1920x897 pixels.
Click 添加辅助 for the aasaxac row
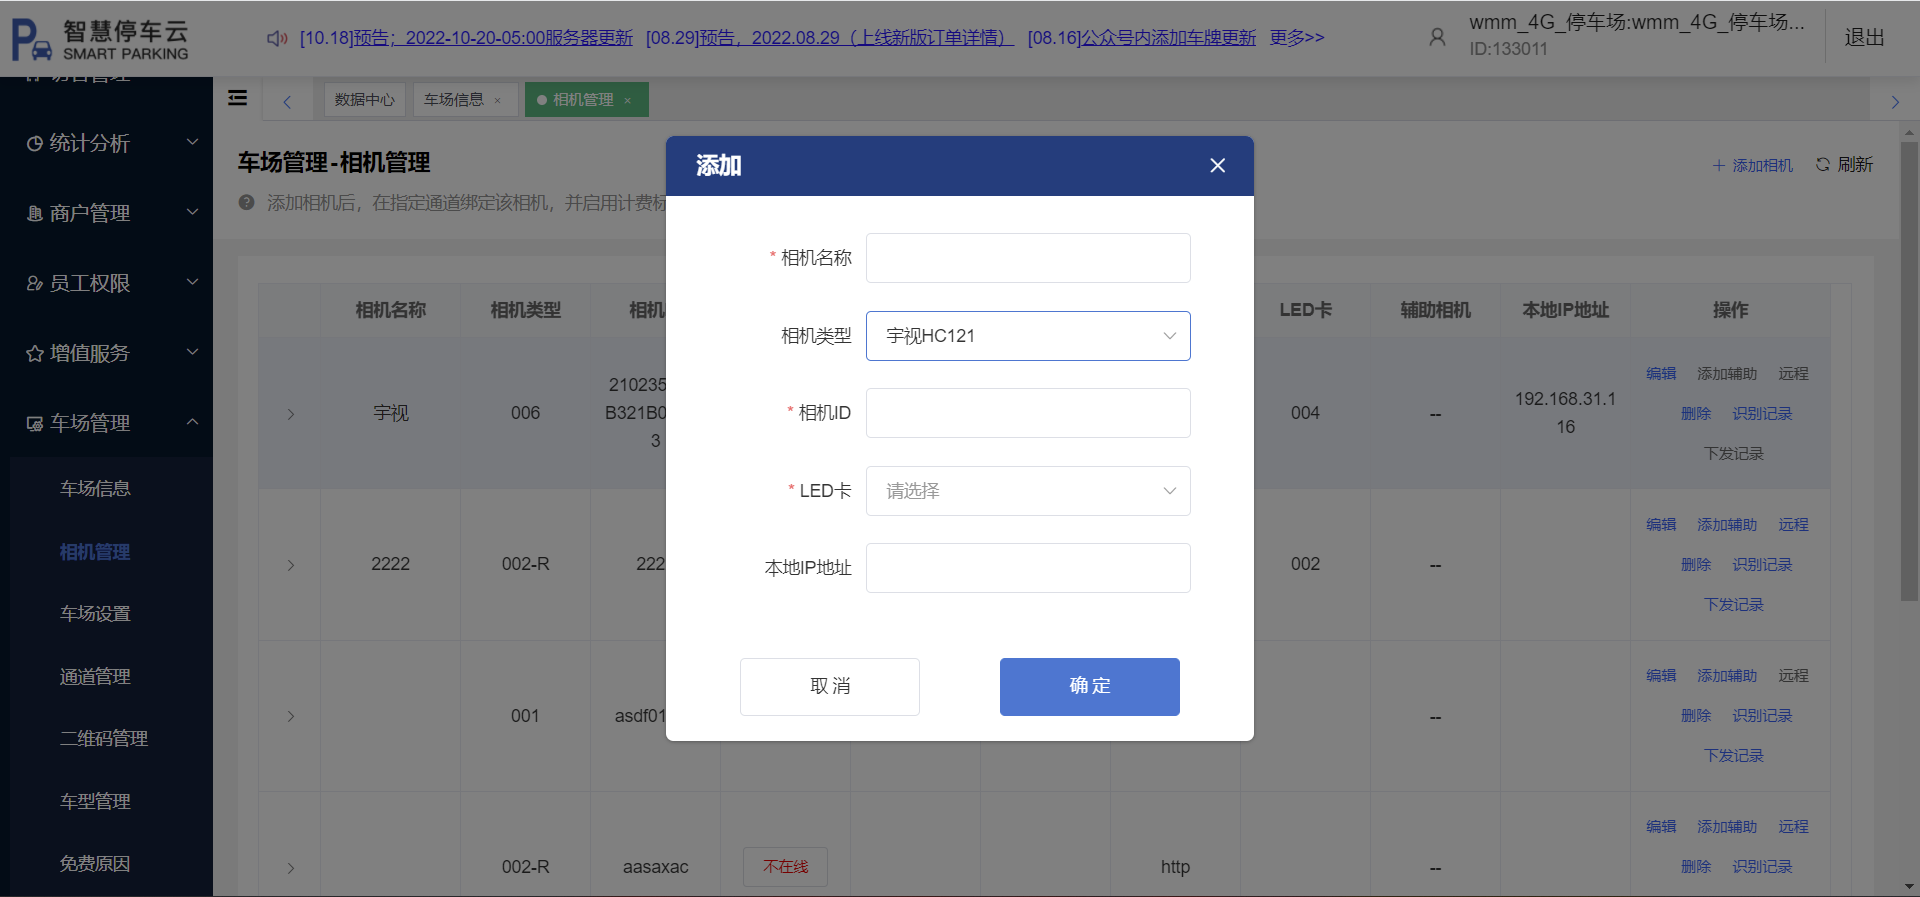tap(1727, 827)
